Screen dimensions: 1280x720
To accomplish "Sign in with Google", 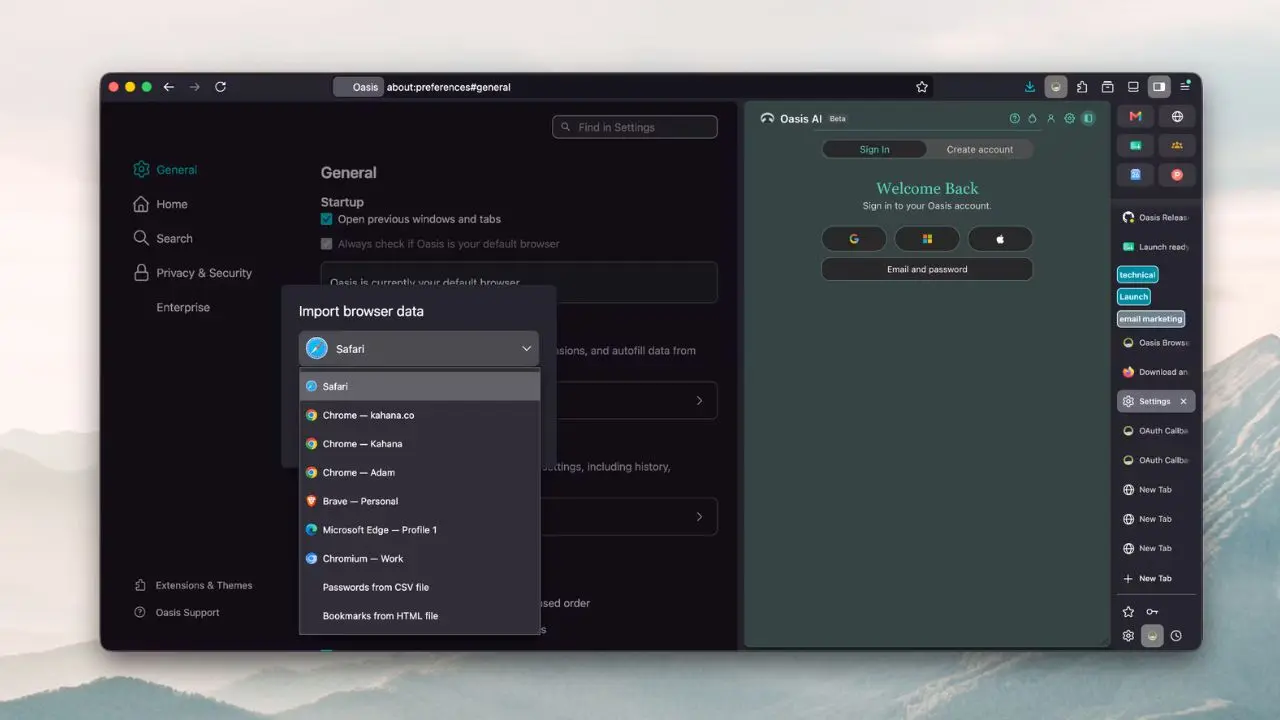I will tap(854, 239).
